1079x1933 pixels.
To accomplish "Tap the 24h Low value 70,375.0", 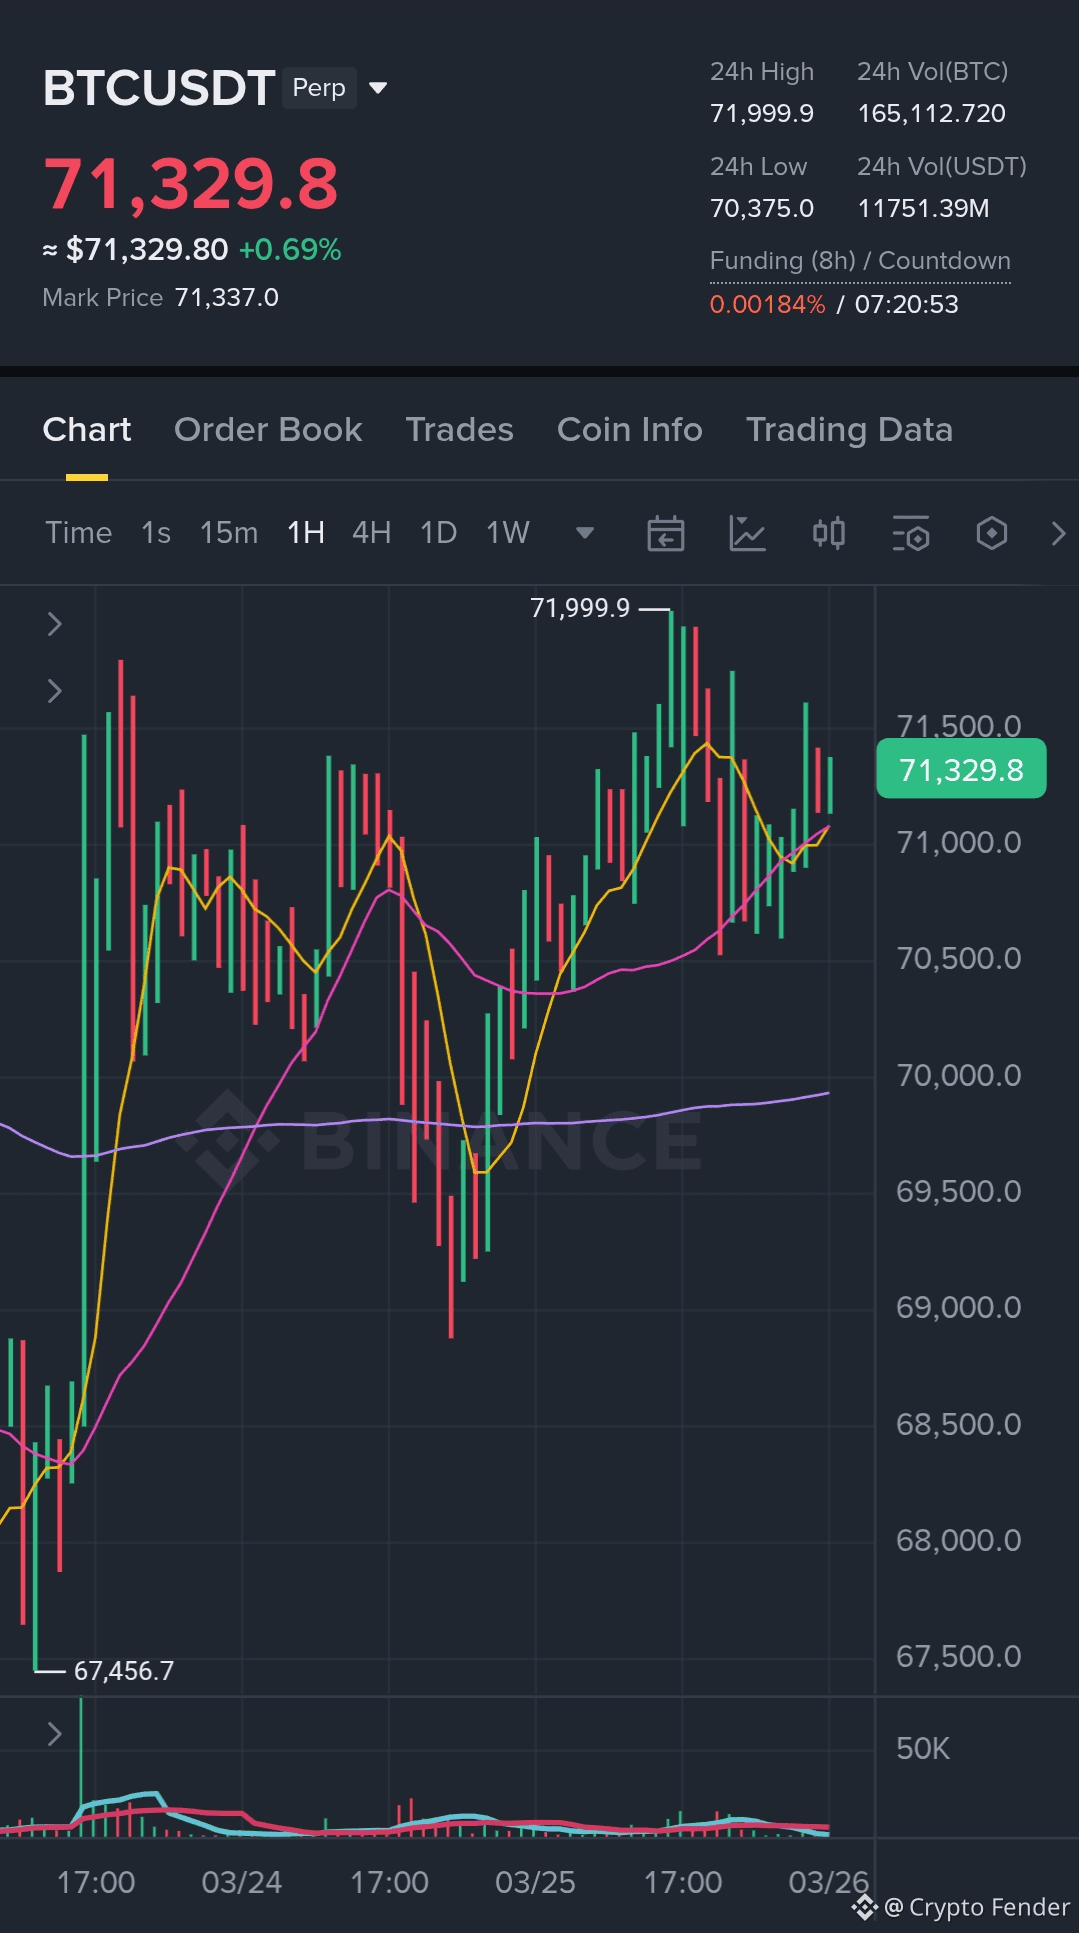I will [762, 208].
